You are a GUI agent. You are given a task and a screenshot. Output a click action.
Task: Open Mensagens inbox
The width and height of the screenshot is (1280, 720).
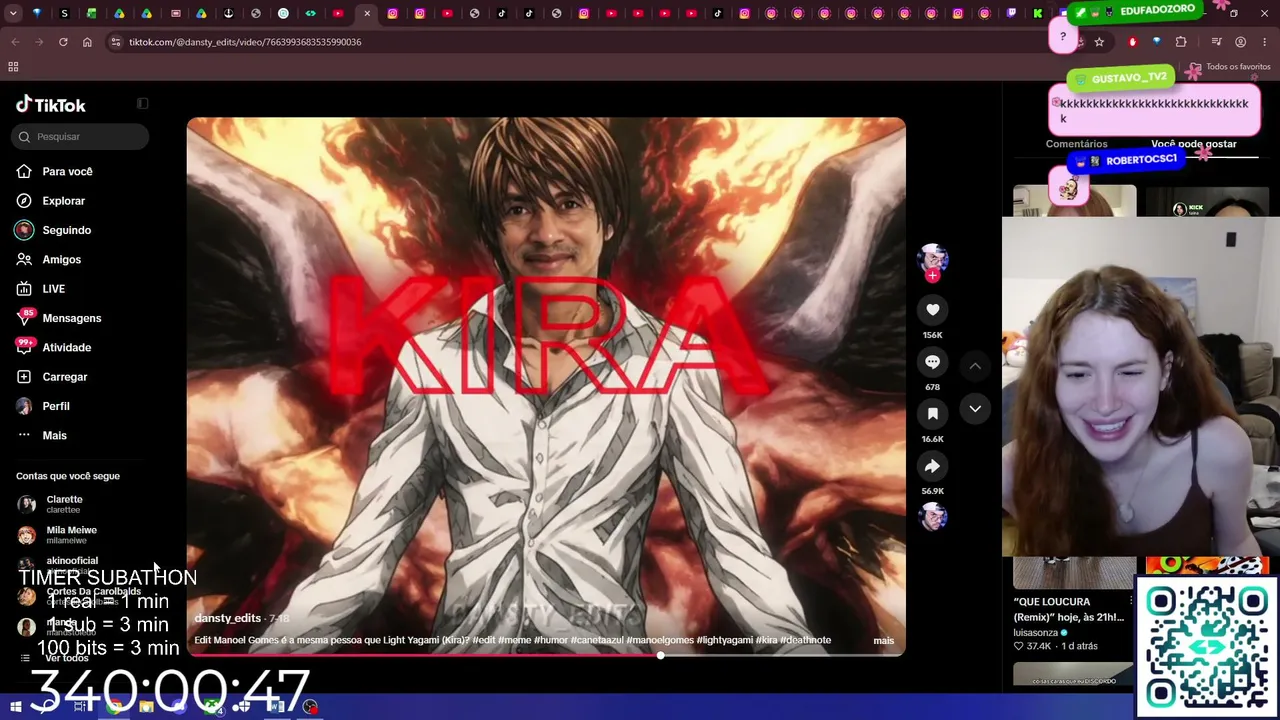[x=59, y=318]
